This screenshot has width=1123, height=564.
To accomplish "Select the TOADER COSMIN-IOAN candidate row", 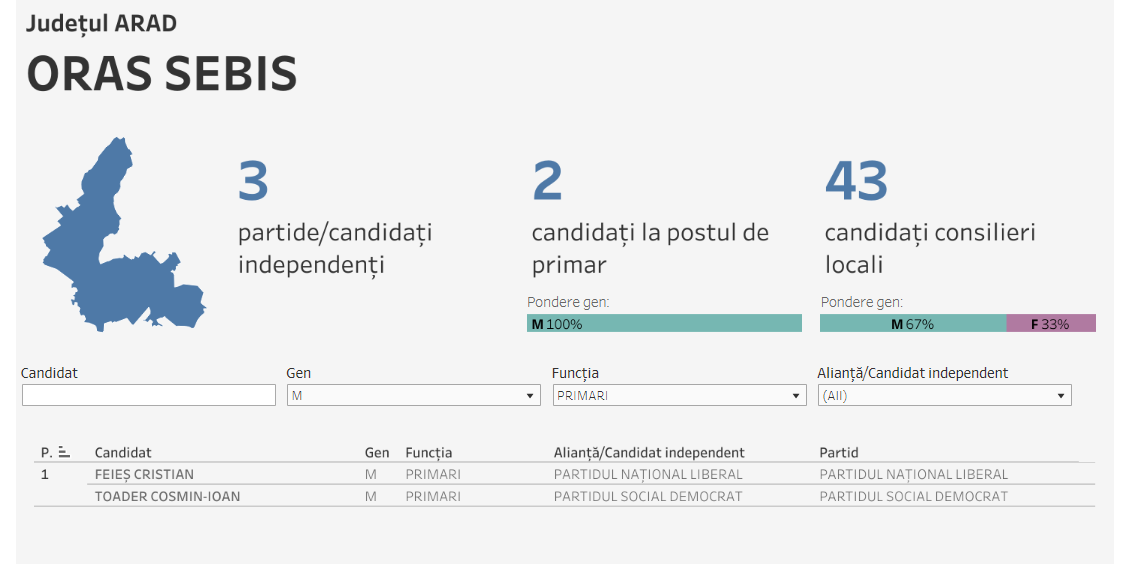I will (167, 497).
